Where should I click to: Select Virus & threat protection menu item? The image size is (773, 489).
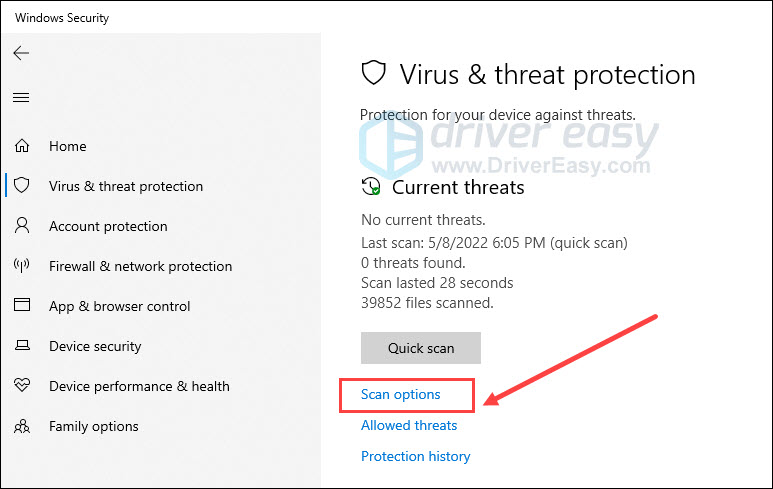click(x=126, y=186)
